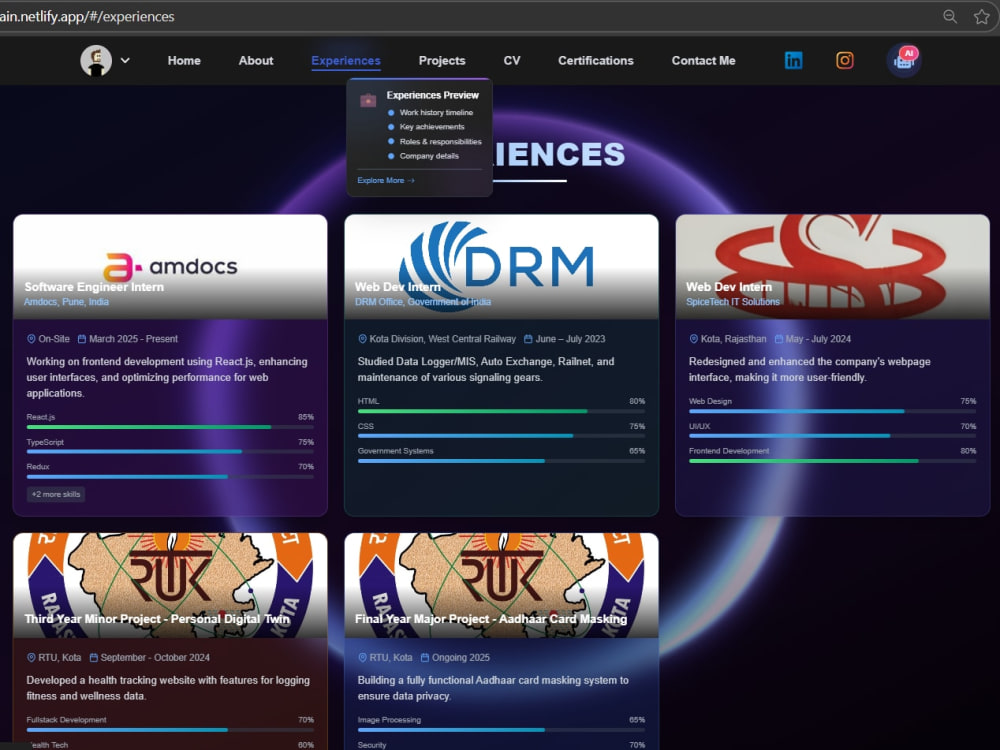This screenshot has width=1000, height=750.
Task: Click SpiceTech IT Solutions subtitle
Action: pyautogui.click(x=733, y=302)
